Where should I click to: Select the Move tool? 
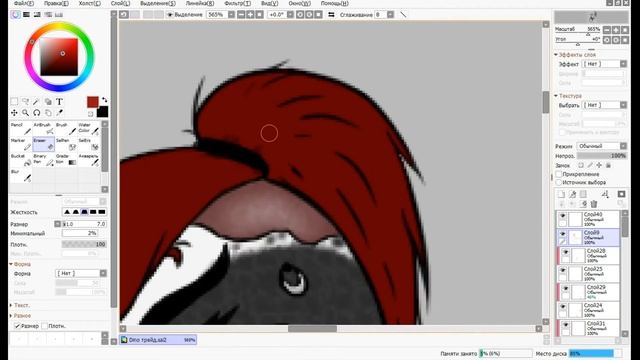(x=14, y=113)
